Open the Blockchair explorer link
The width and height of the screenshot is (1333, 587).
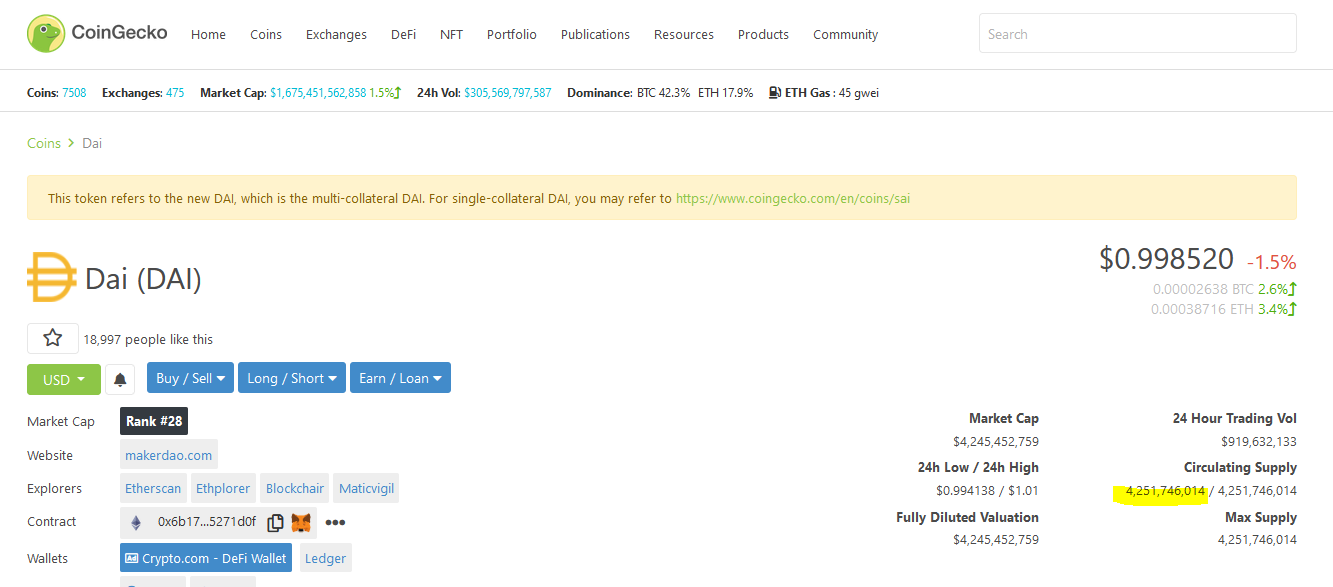tap(295, 488)
